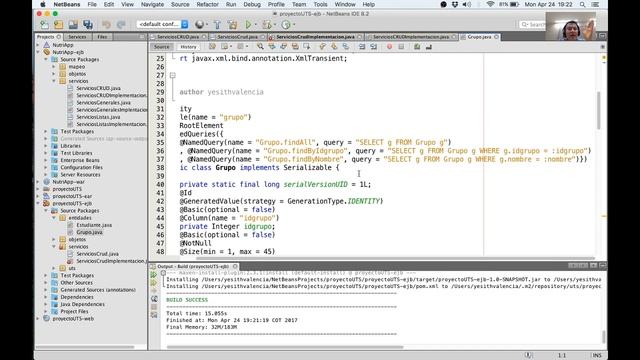Screen dimensions: 640x360
Task: Click the red stop-recording macro icon in editor toolbar
Action: click(389, 47)
